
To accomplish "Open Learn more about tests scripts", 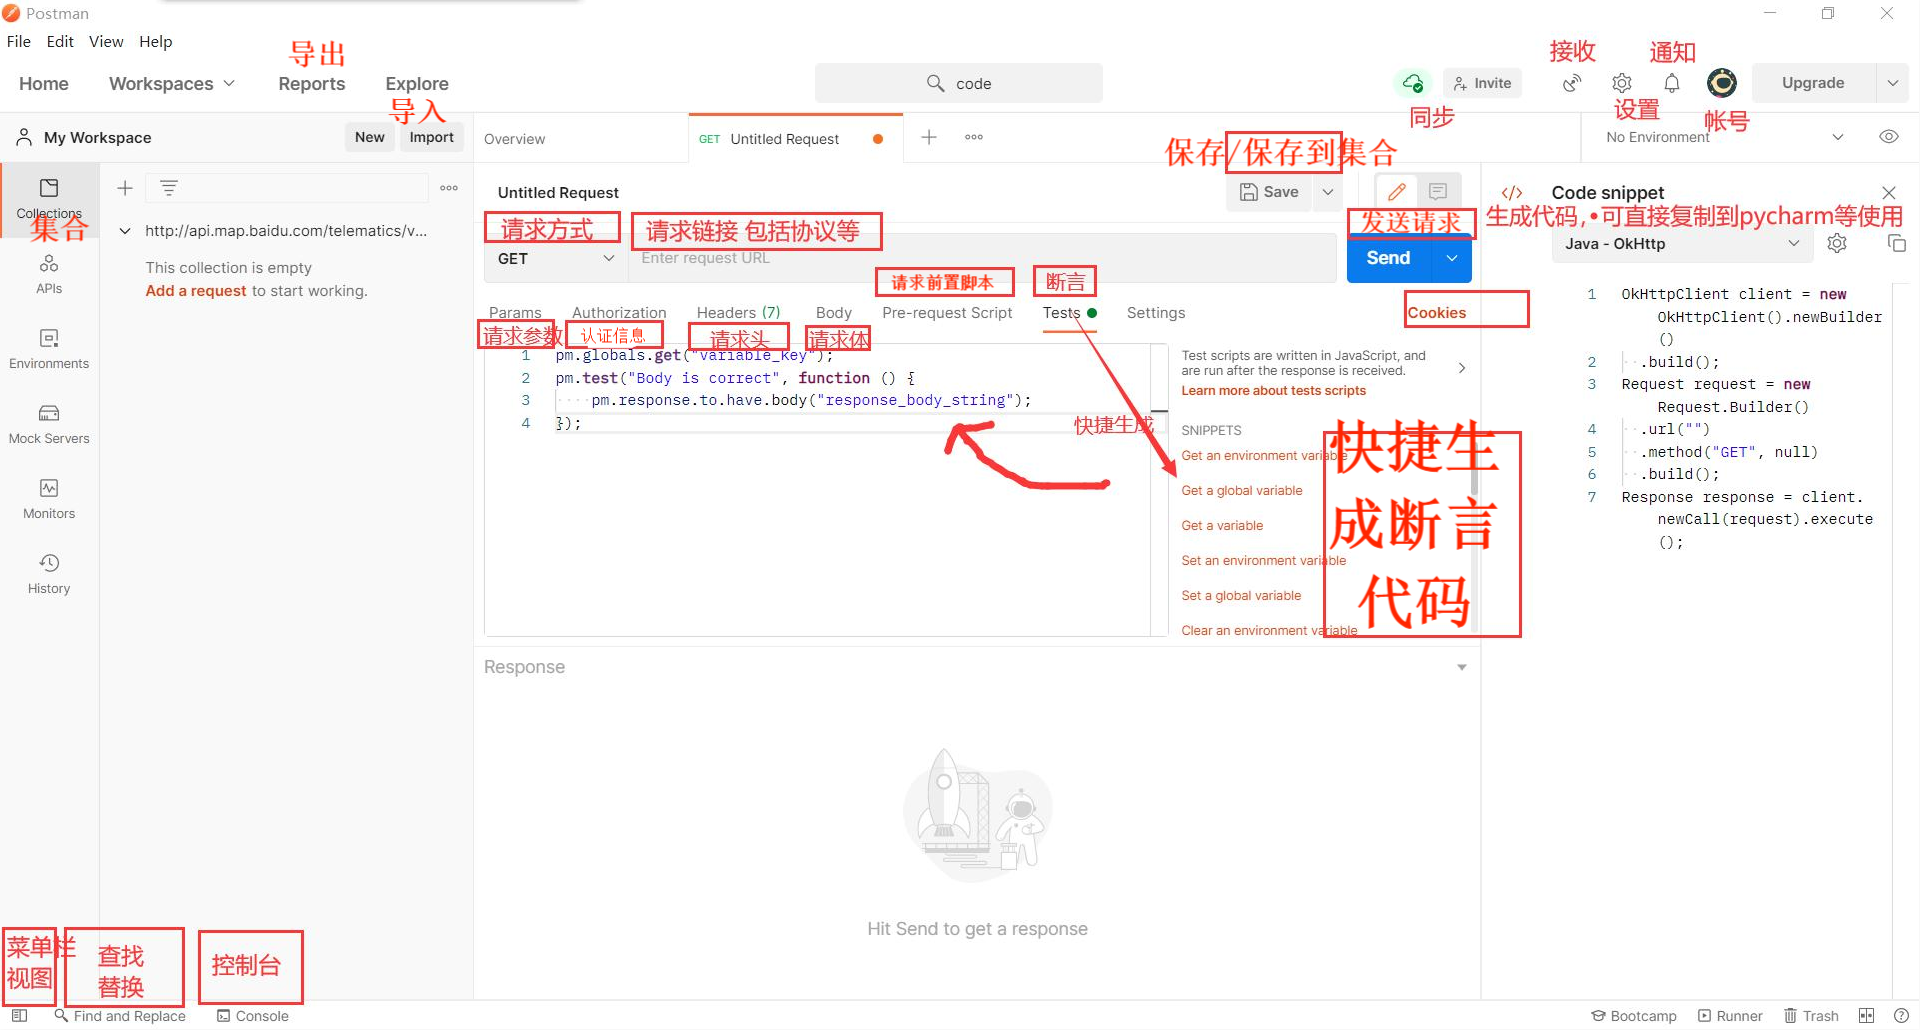I will [1273, 390].
